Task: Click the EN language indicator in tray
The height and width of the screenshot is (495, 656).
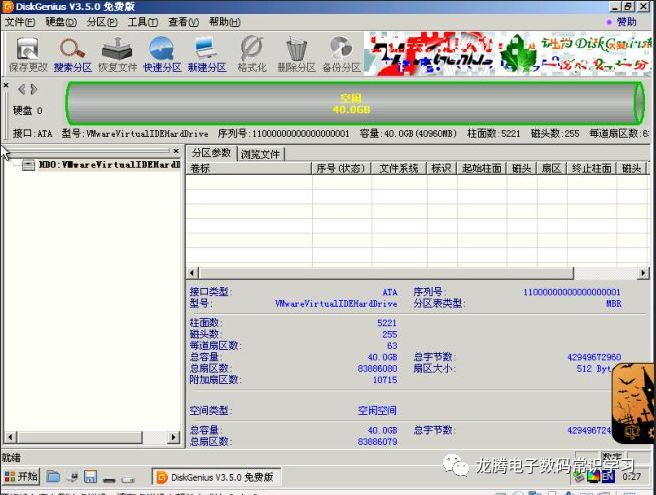Action: (x=608, y=477)
